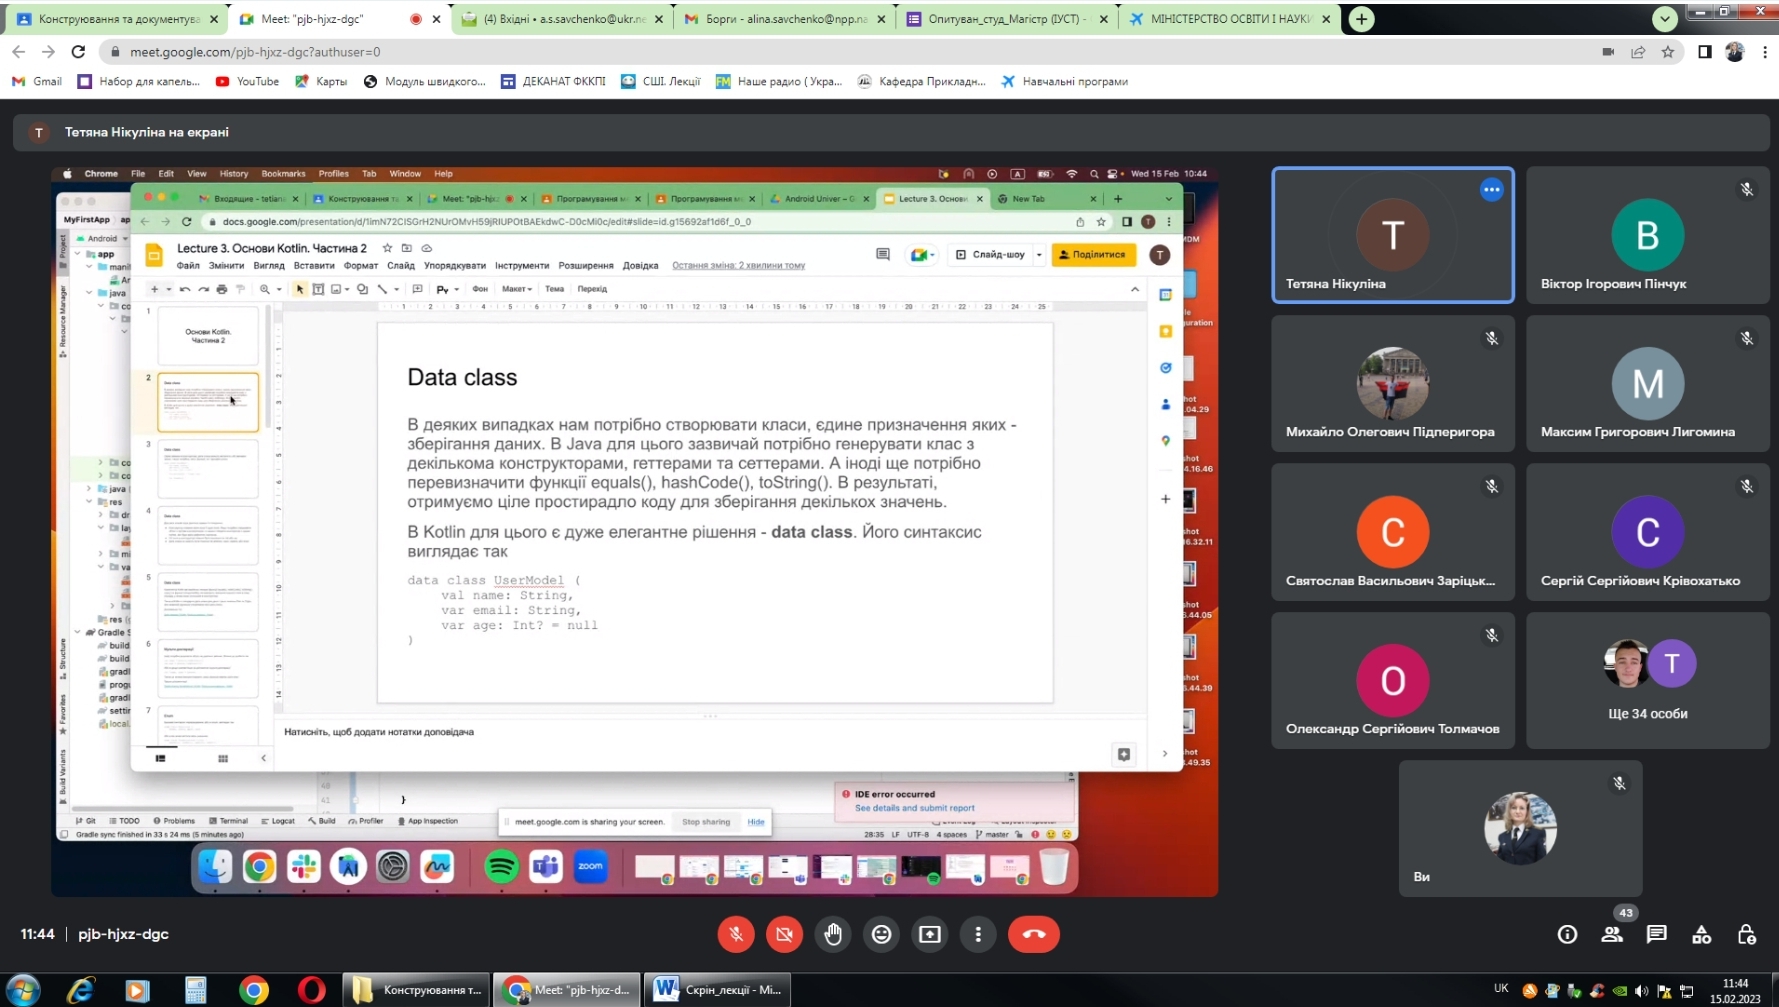Click Максим Григорович Лигомина tile

[x=1648, y=383]
